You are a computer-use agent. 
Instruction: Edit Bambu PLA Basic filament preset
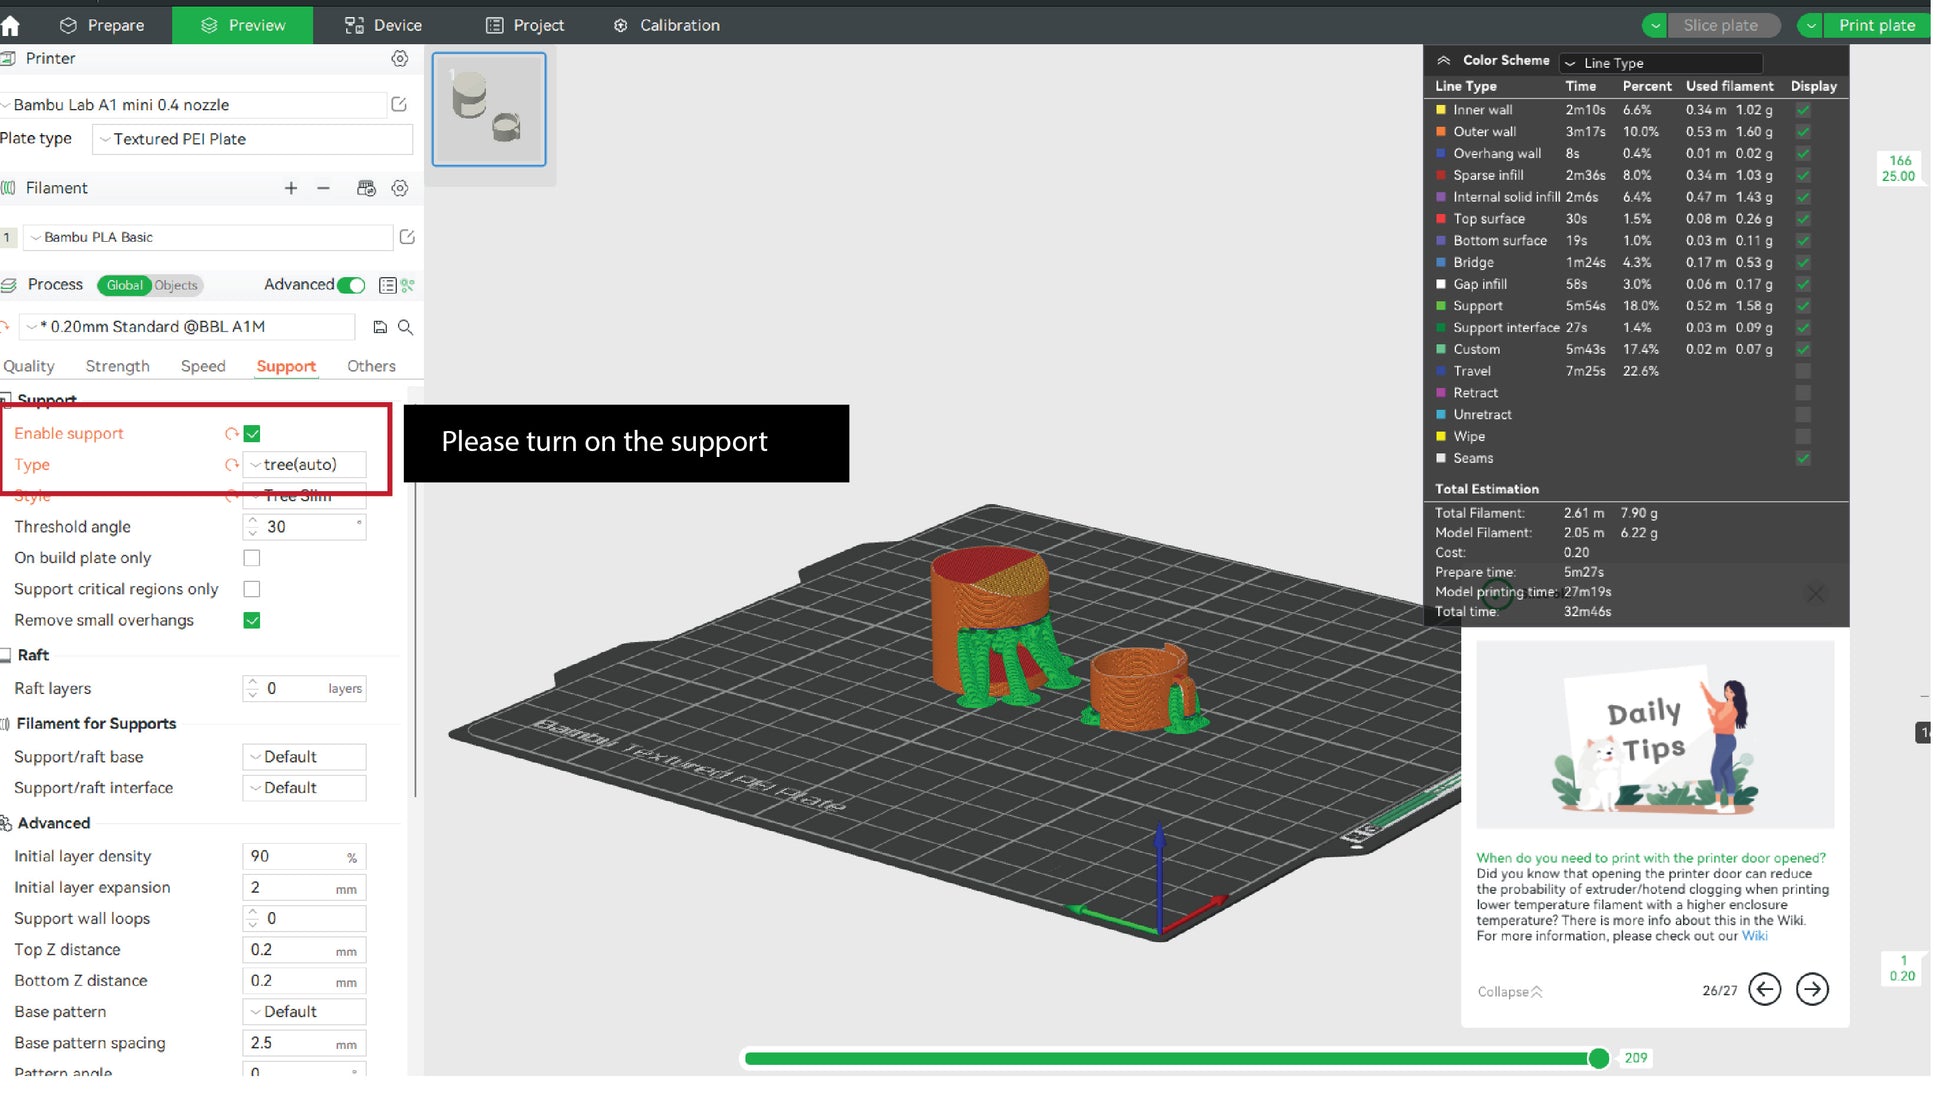[407, 237]
